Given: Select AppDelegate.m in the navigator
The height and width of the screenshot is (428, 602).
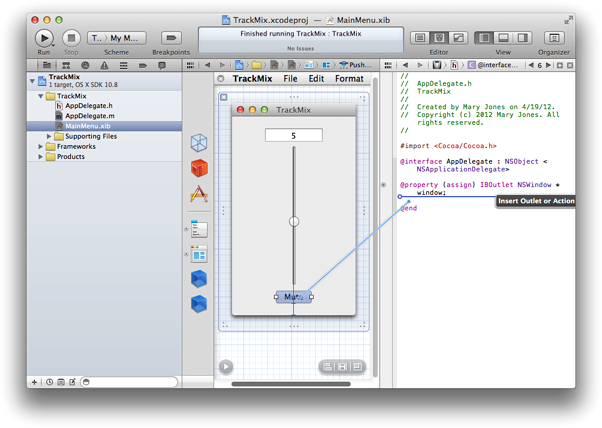Looking at the screenshot, I should pos(89,116).
